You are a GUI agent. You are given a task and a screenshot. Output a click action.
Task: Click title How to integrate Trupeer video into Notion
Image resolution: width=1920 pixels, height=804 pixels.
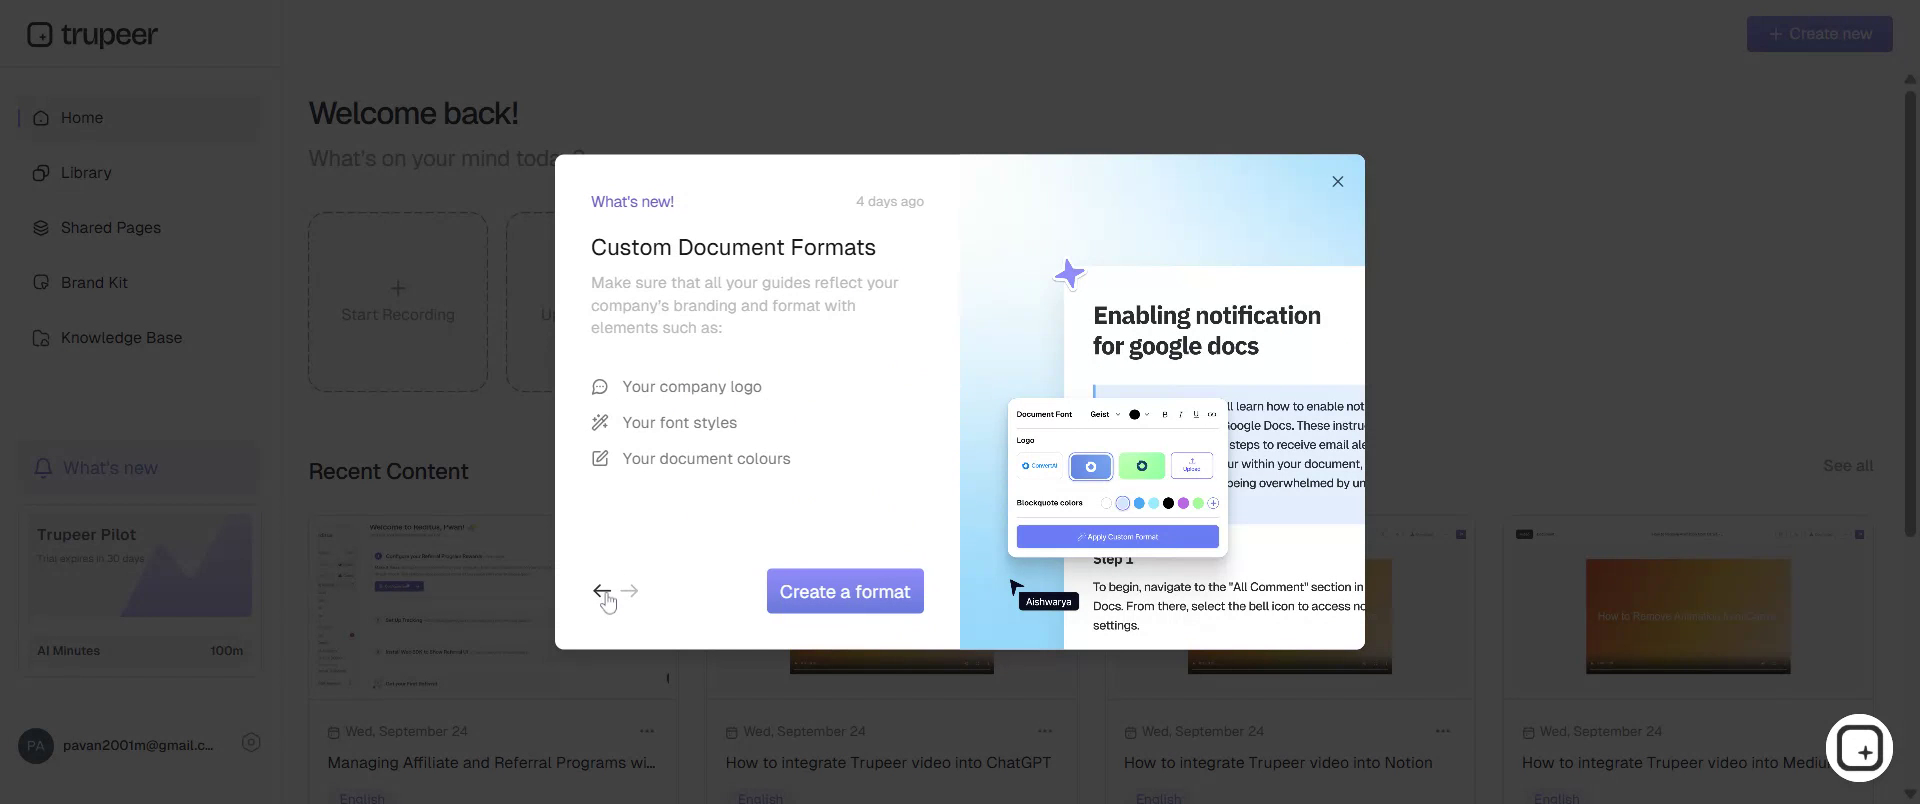point(1278,763)
